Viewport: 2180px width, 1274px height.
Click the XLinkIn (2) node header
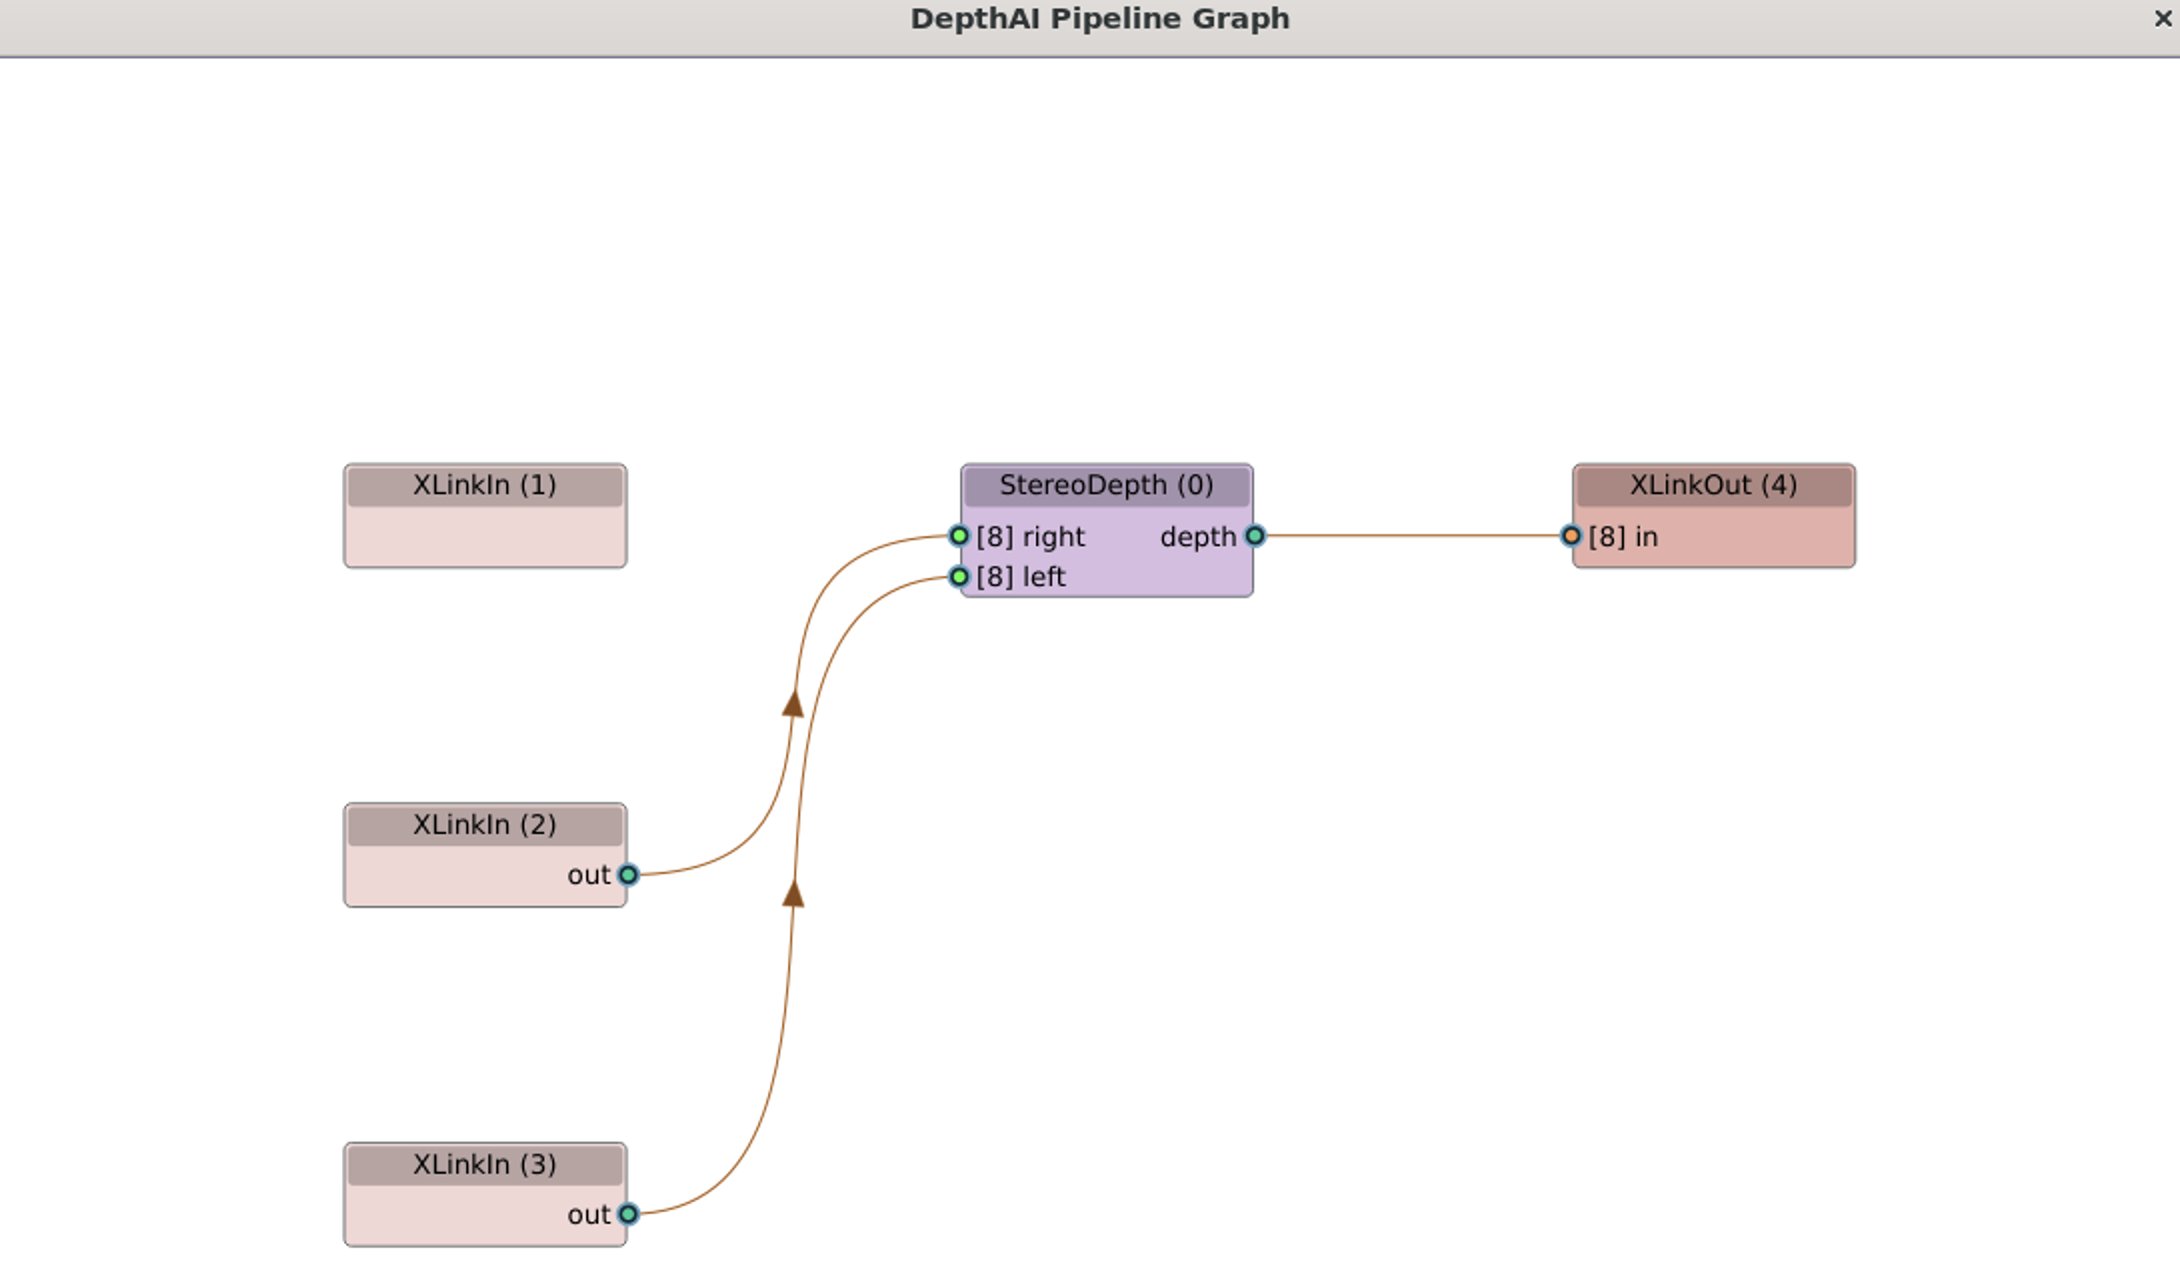pos(484,825)
